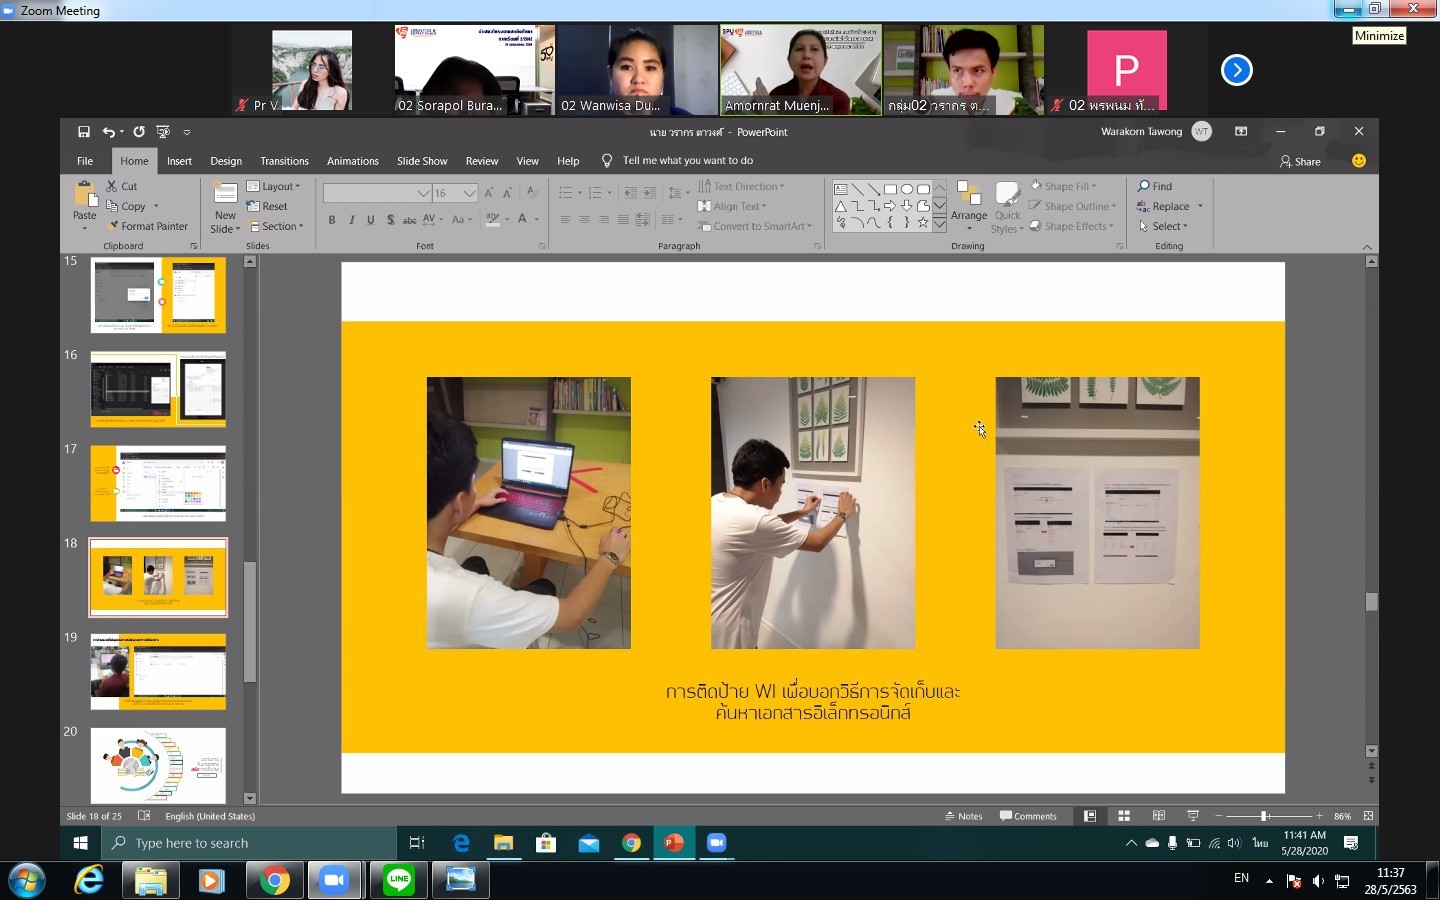The height and width of the screenshot is (900, 1440).
Task: Open Shape Fill dropdown
Action: 1064,186
